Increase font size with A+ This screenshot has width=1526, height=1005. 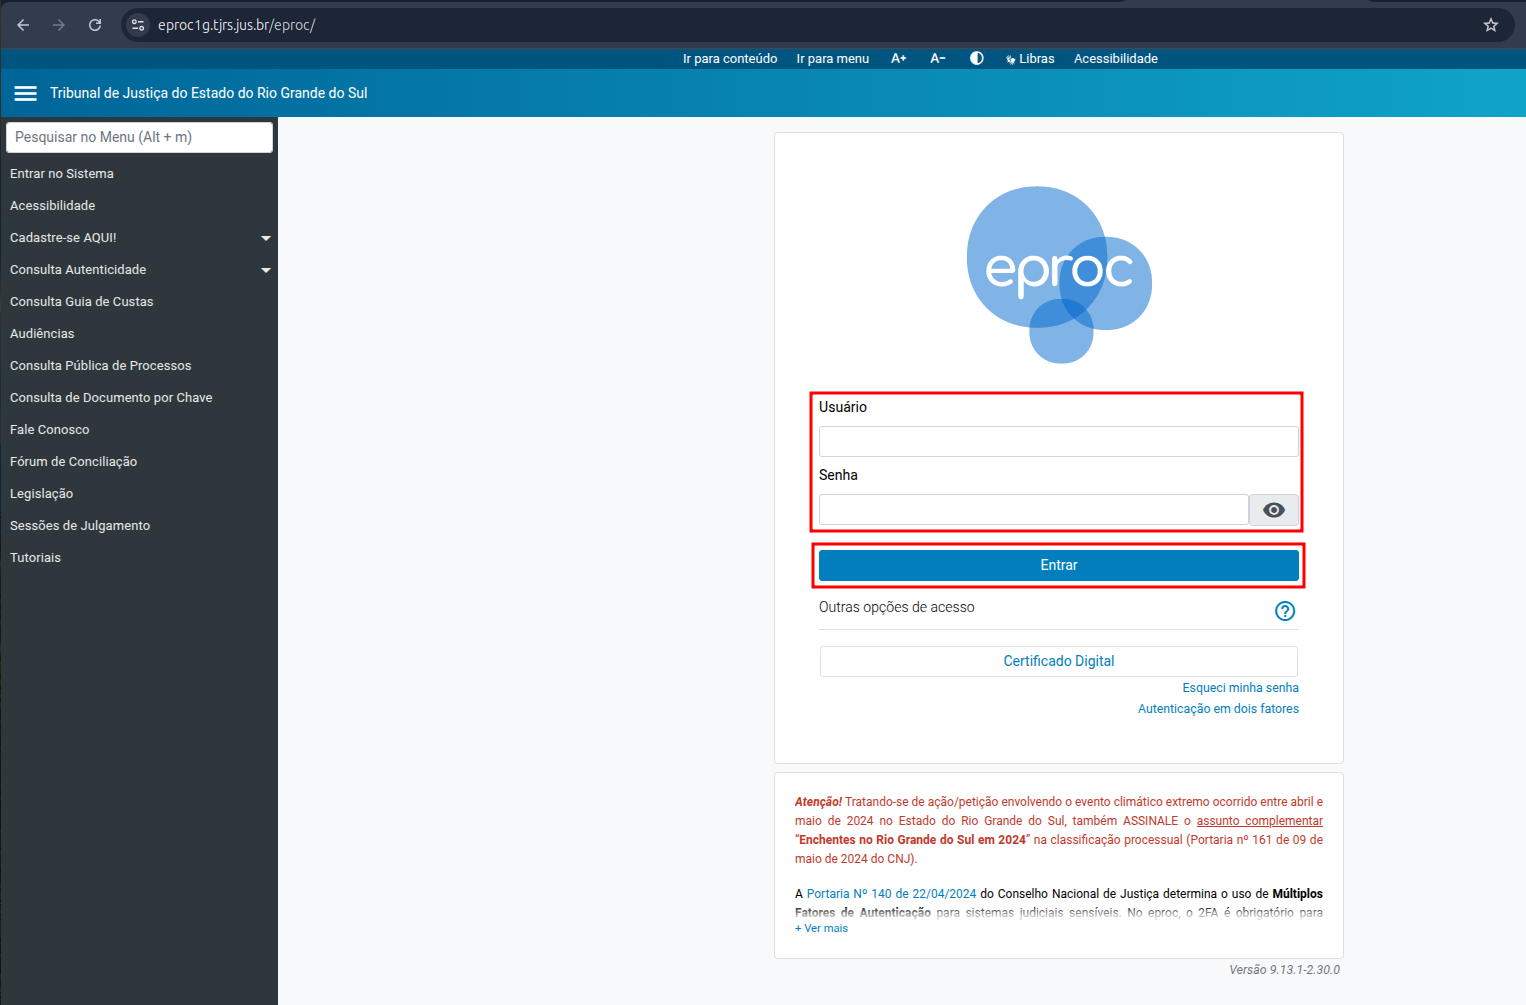899,58
